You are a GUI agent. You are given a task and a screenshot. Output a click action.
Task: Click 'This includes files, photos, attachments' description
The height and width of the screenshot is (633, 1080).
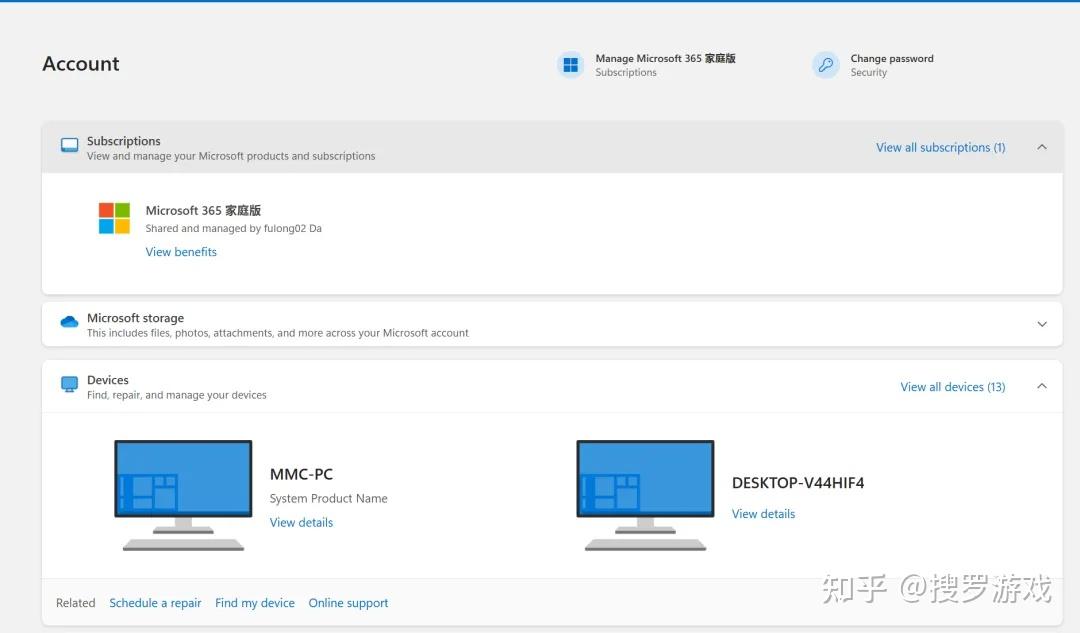[x=278, y=333]
